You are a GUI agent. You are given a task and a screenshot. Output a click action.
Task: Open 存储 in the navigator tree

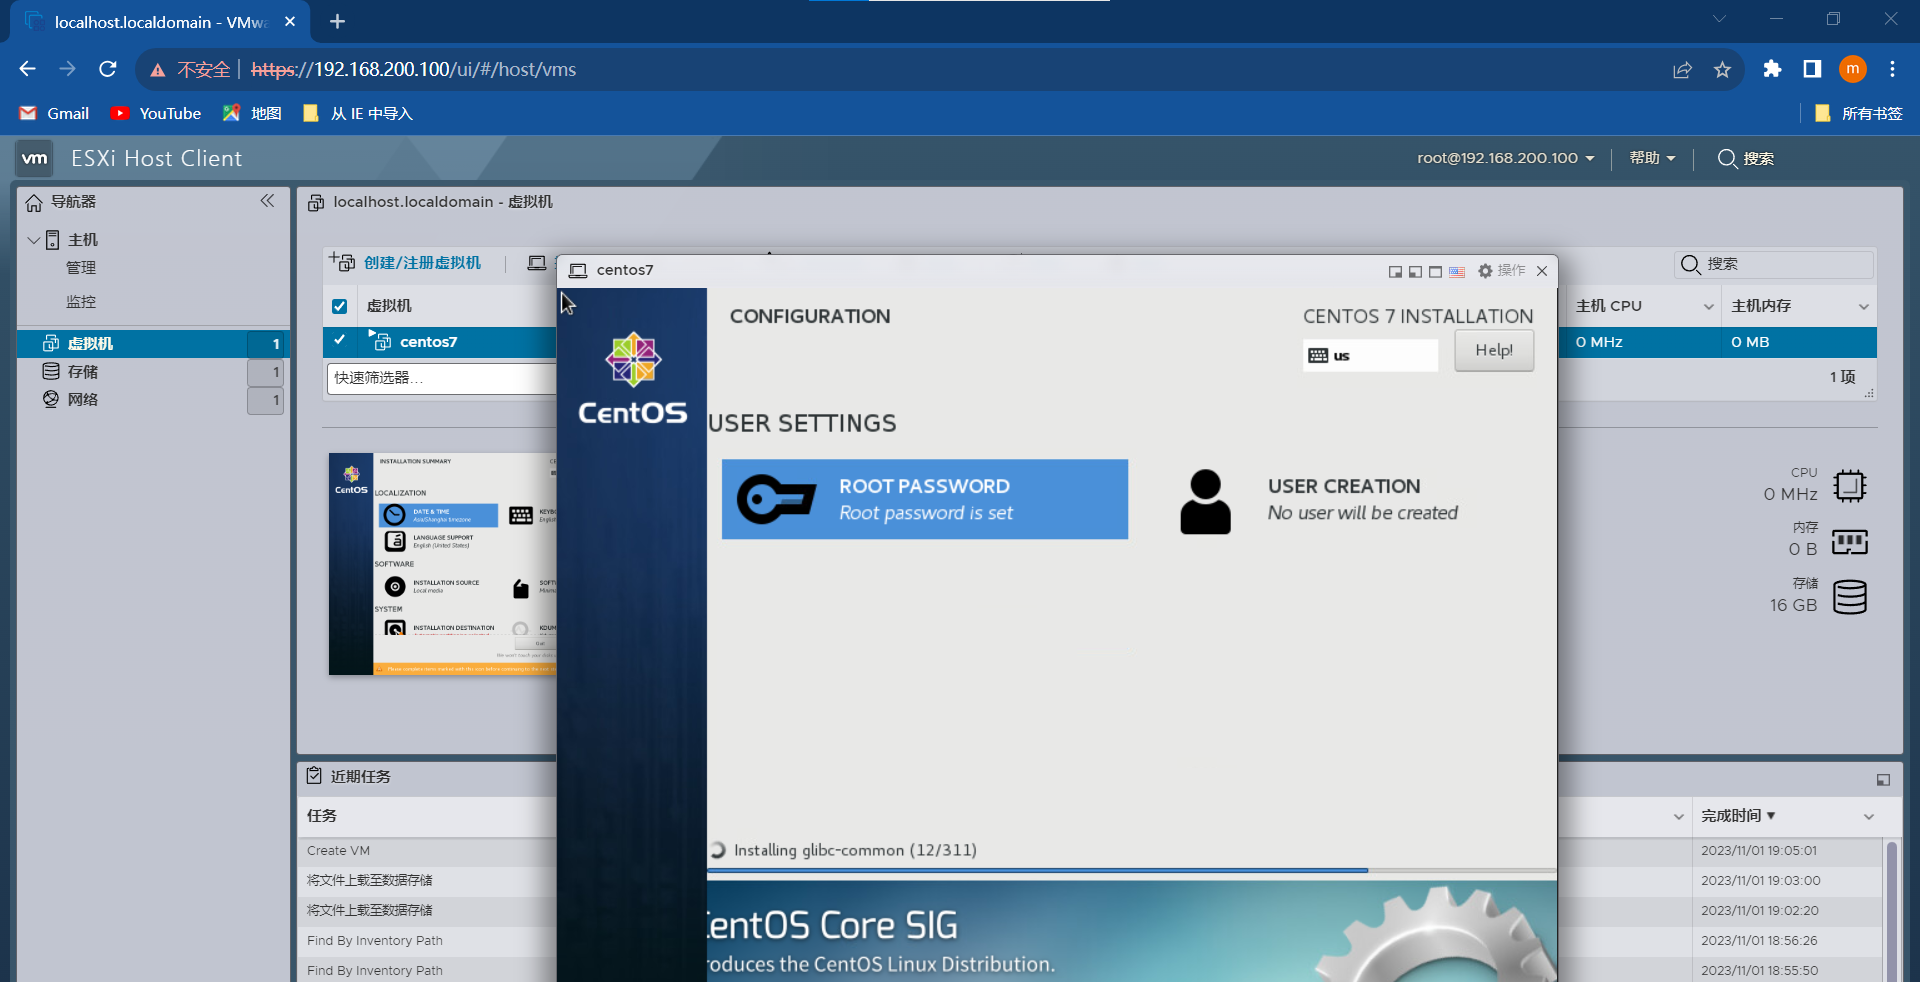click(82, 371)
